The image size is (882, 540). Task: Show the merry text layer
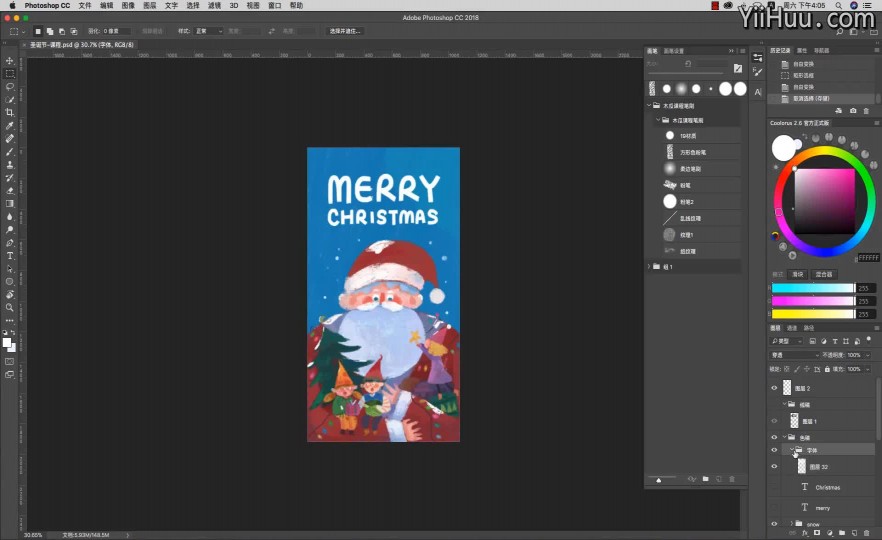pyautogui.click(x=774, y=507)
